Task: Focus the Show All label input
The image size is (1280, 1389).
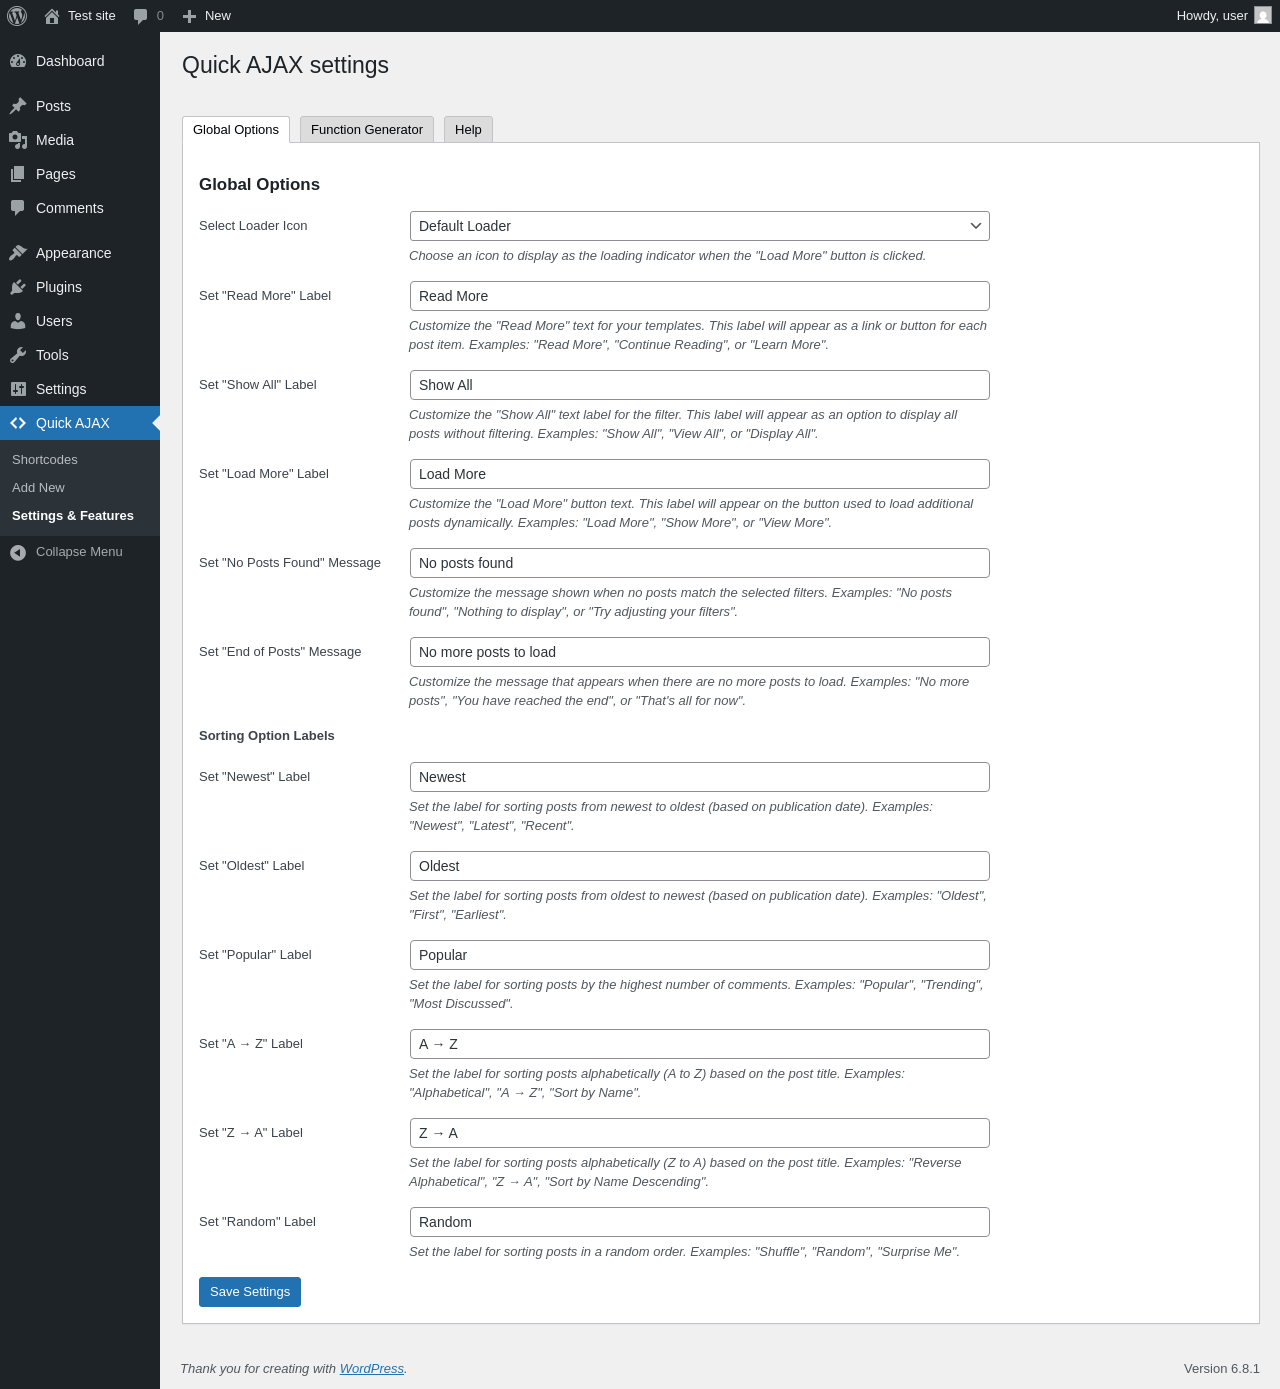Action: coord(700,385)
